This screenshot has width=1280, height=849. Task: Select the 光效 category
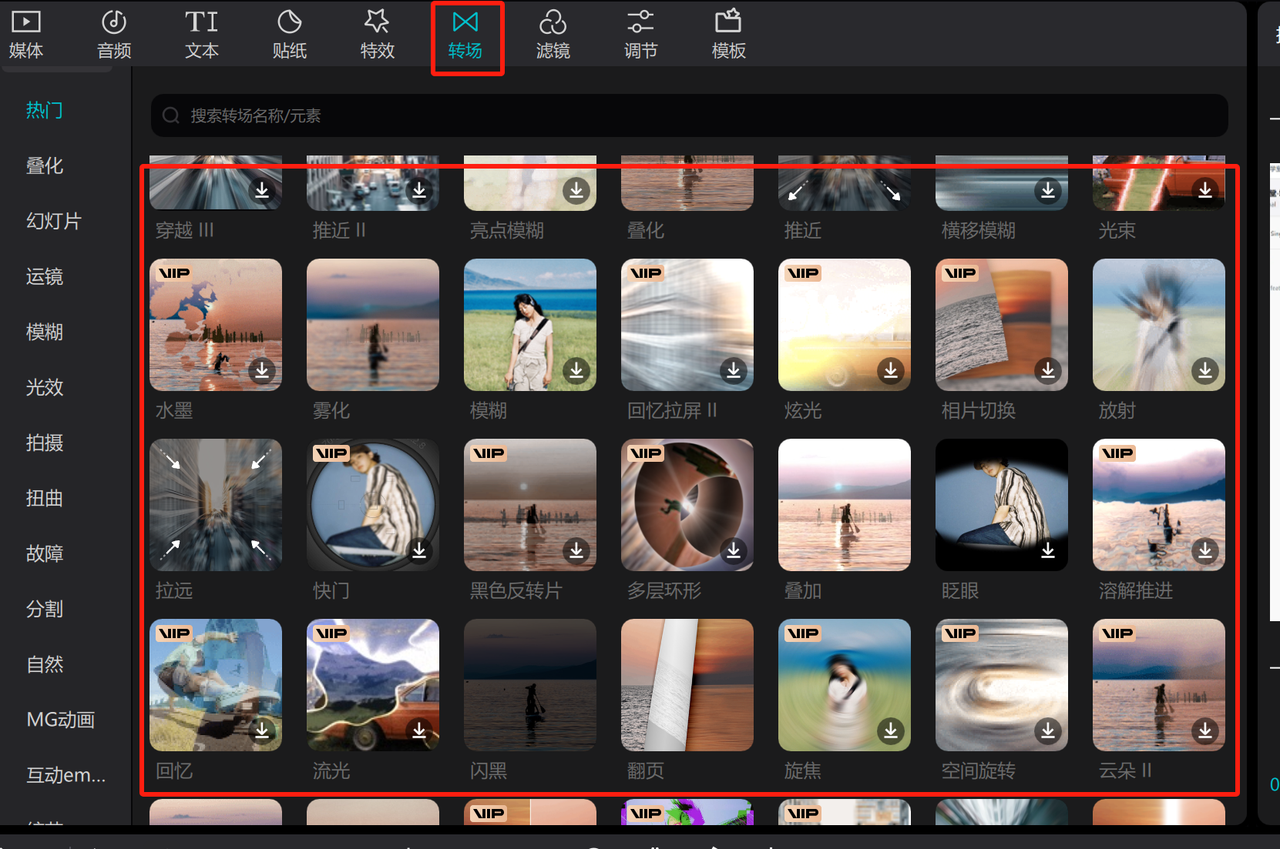45,387
